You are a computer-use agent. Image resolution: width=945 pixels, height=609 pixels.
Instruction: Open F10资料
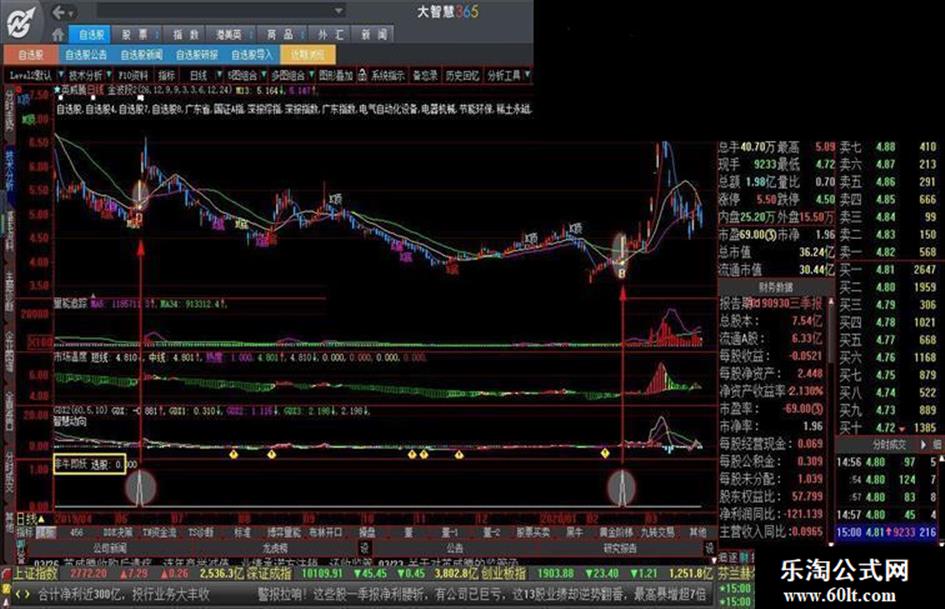pyautogui.click(x=133, y=75)
